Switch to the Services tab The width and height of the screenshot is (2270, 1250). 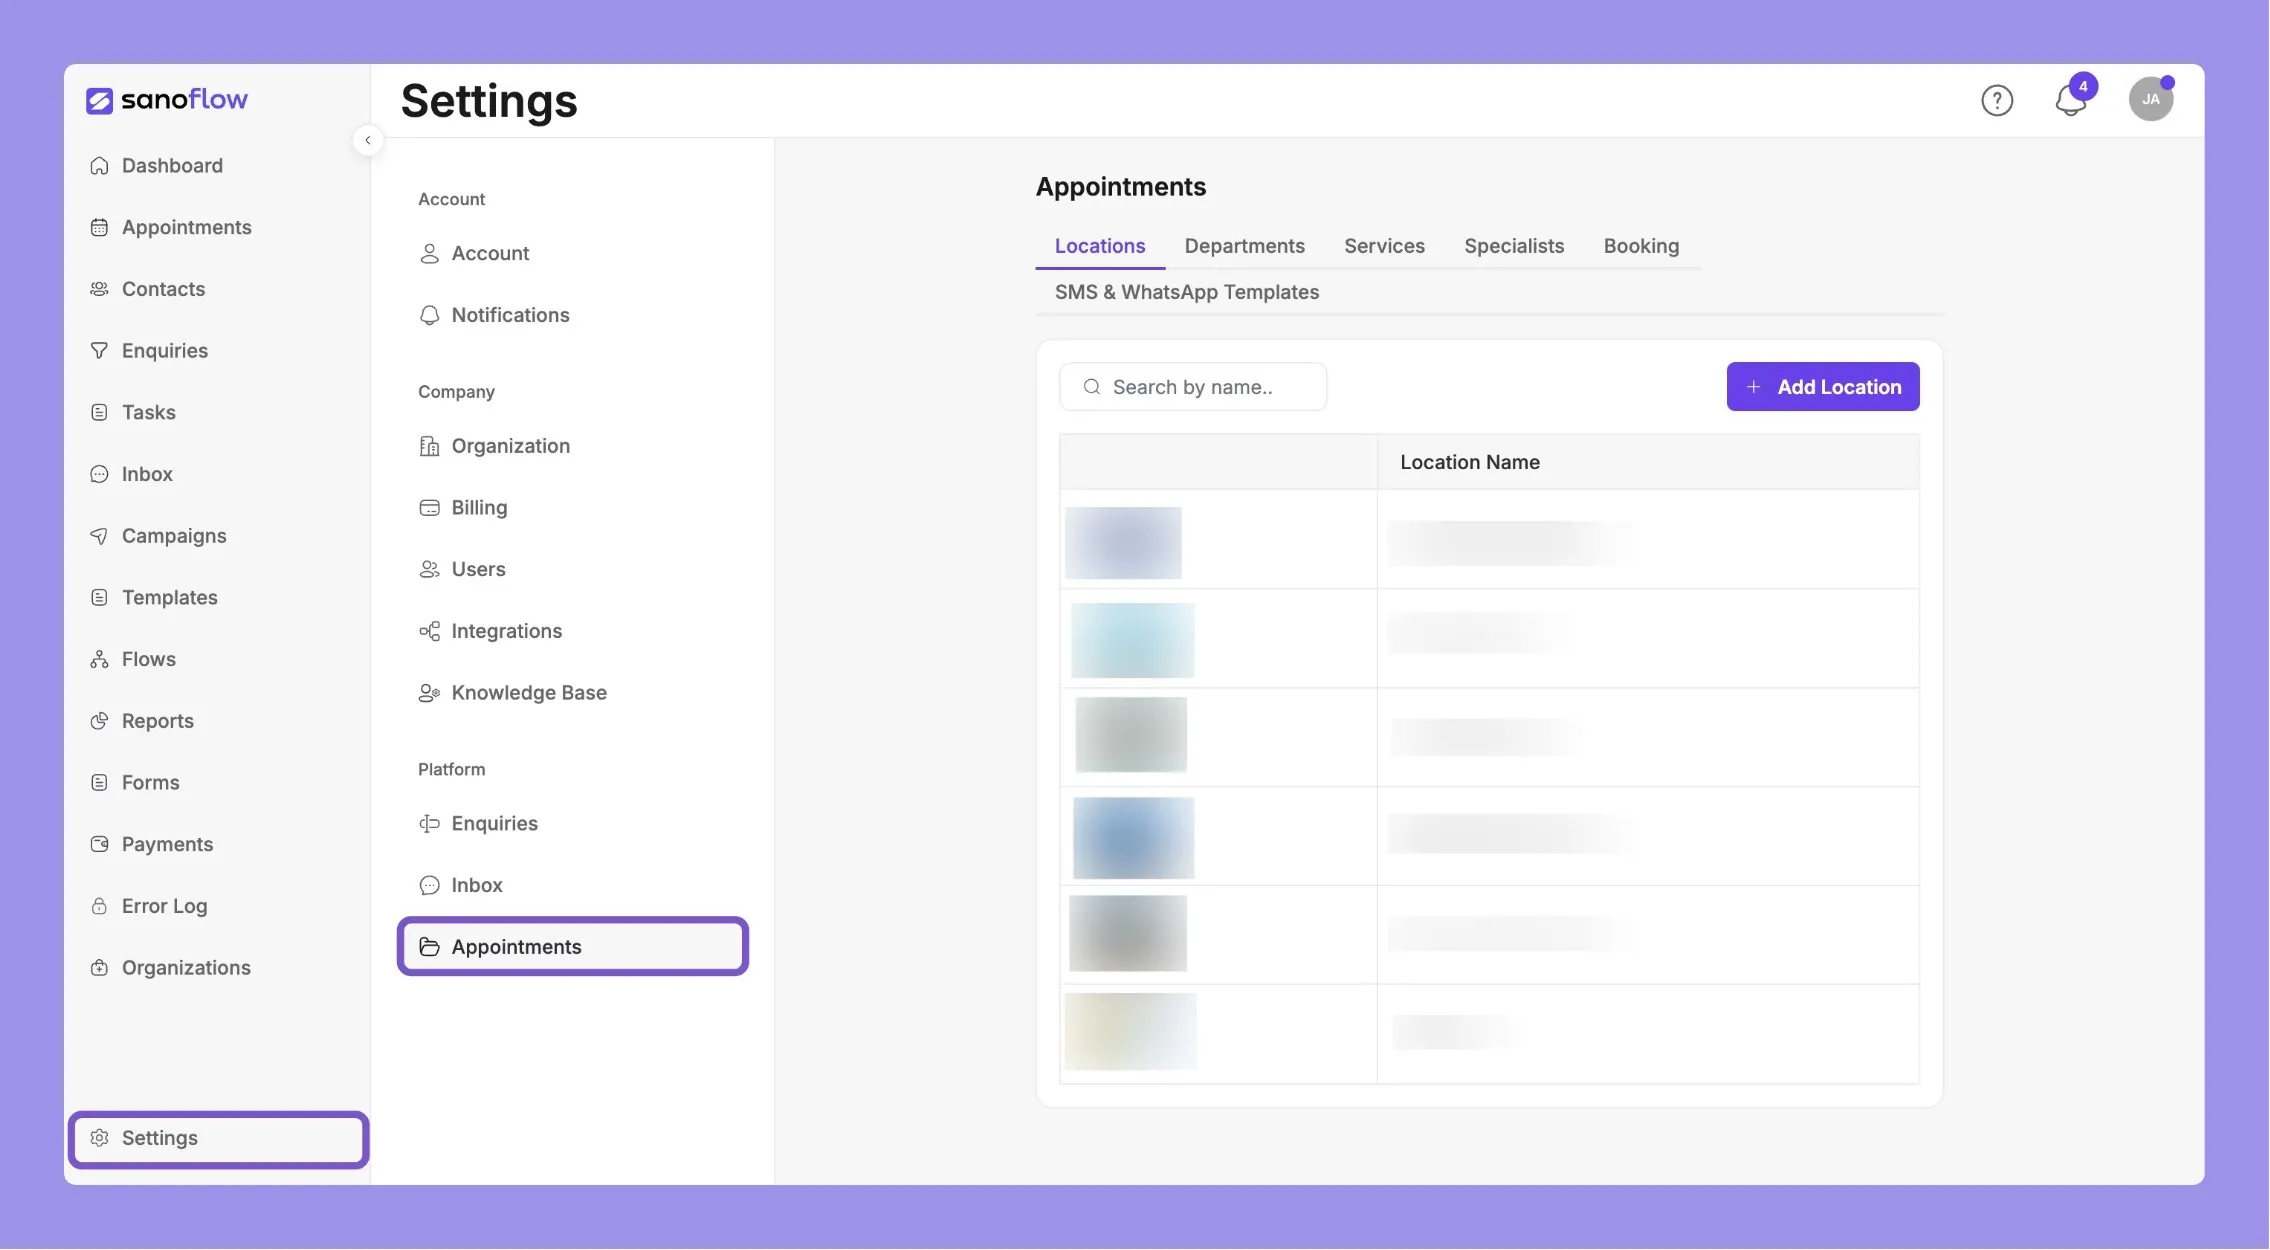1384,246
